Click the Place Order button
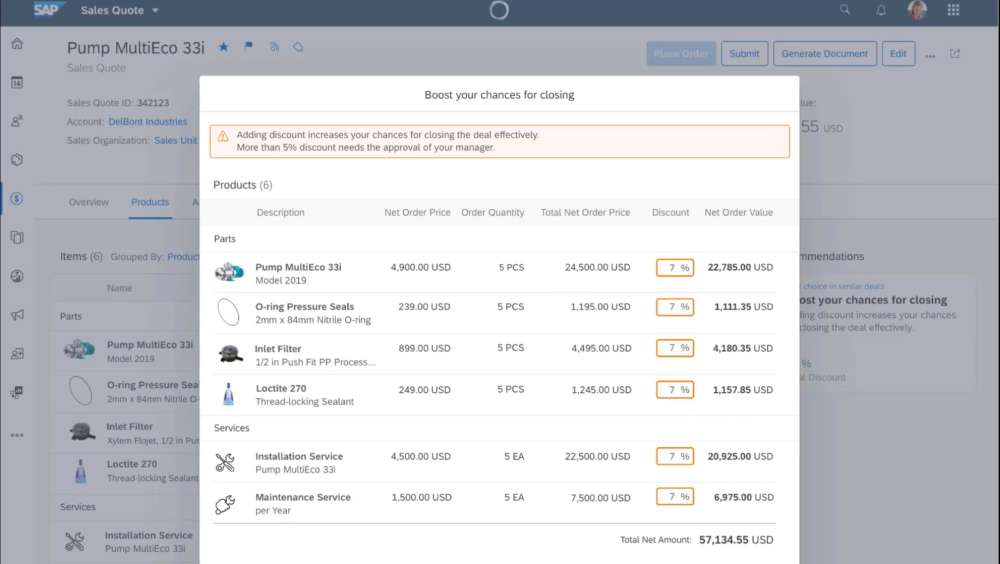 point(681,54)
